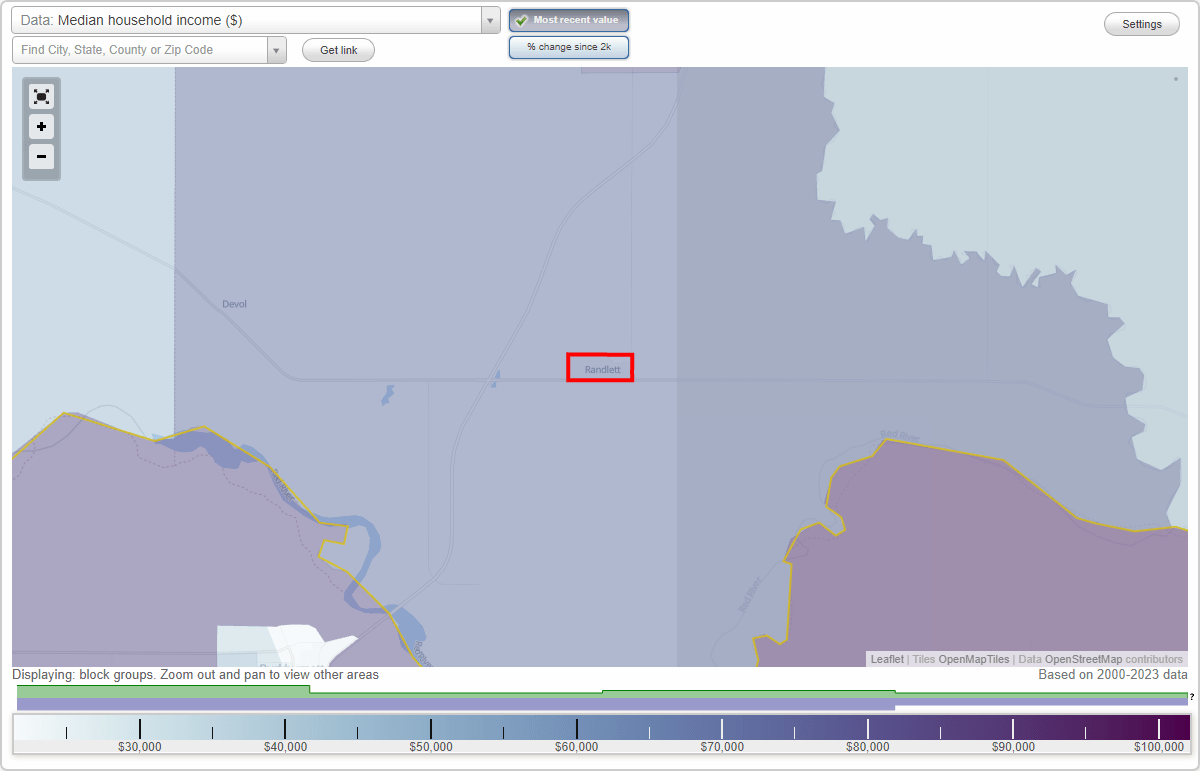Click the Devol town label

point(235,303)
